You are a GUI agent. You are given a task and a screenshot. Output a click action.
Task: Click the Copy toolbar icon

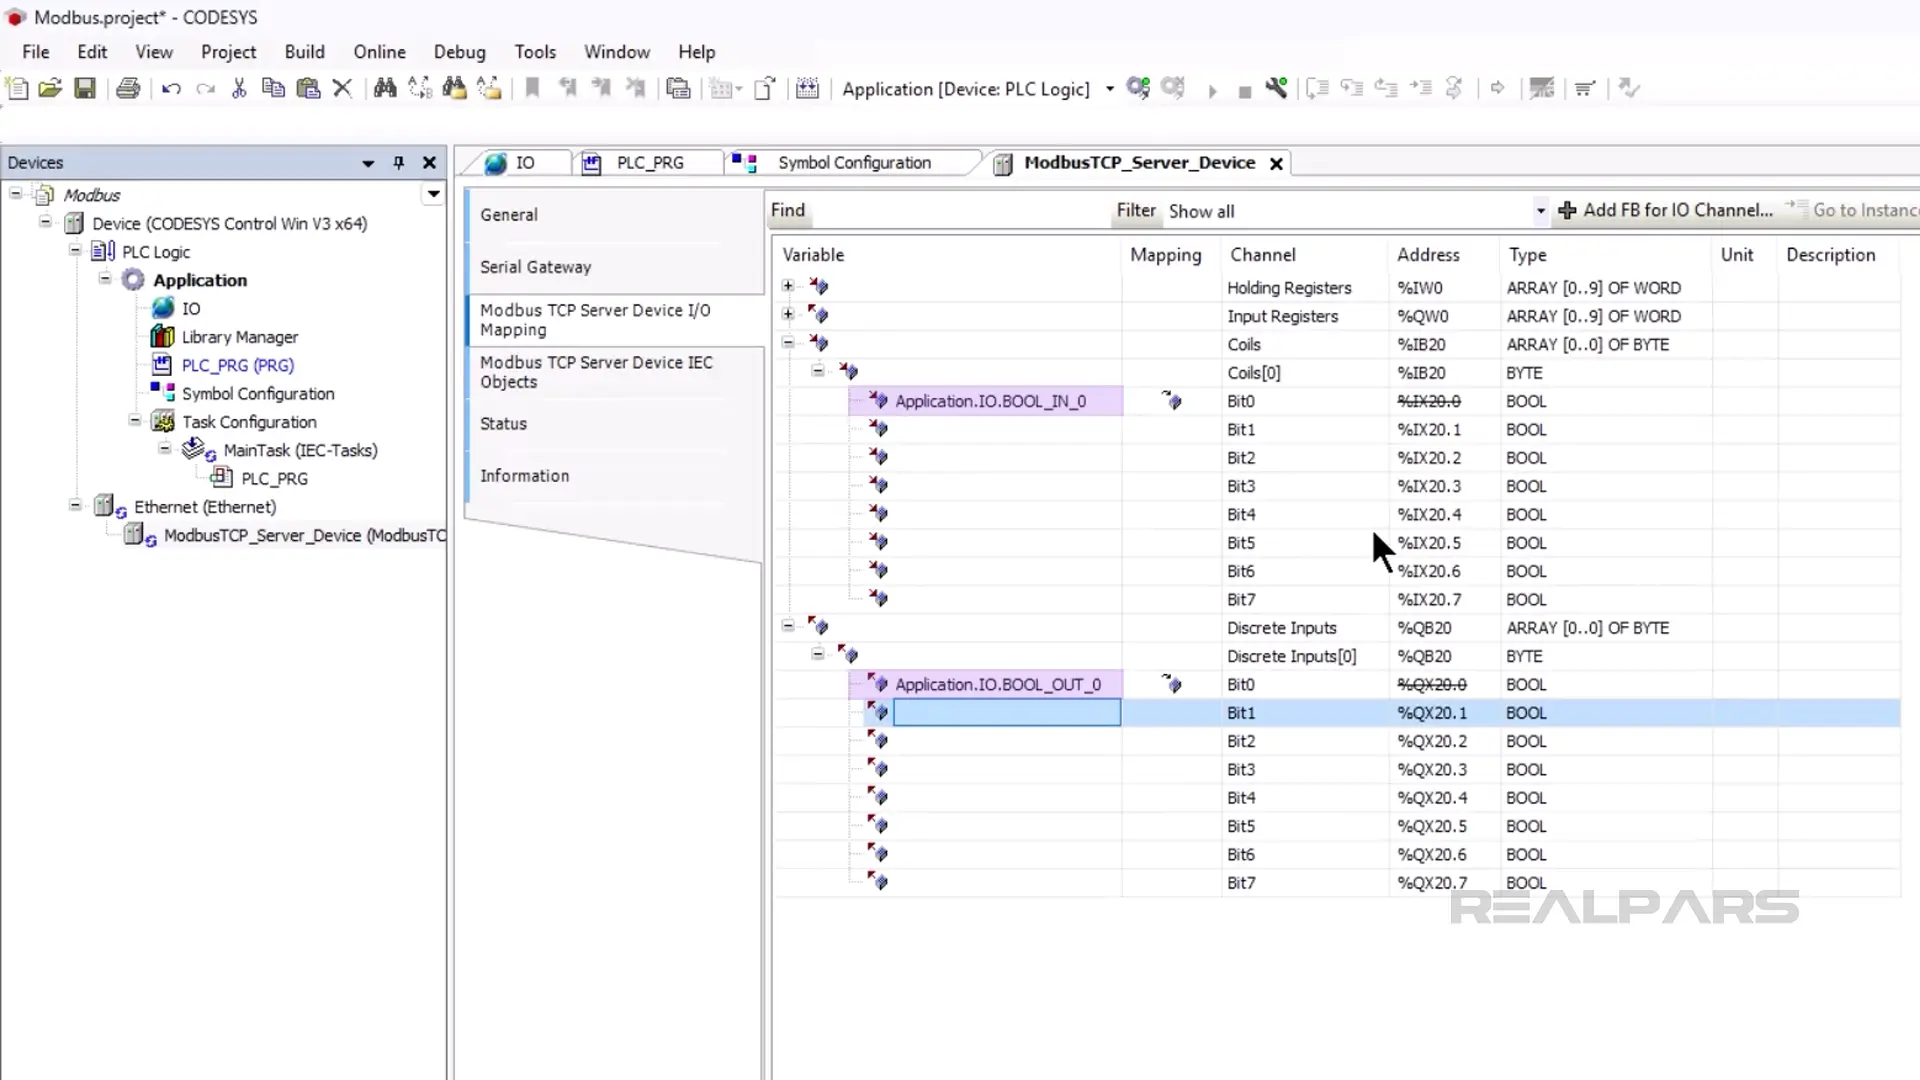[x=273, y=88]
